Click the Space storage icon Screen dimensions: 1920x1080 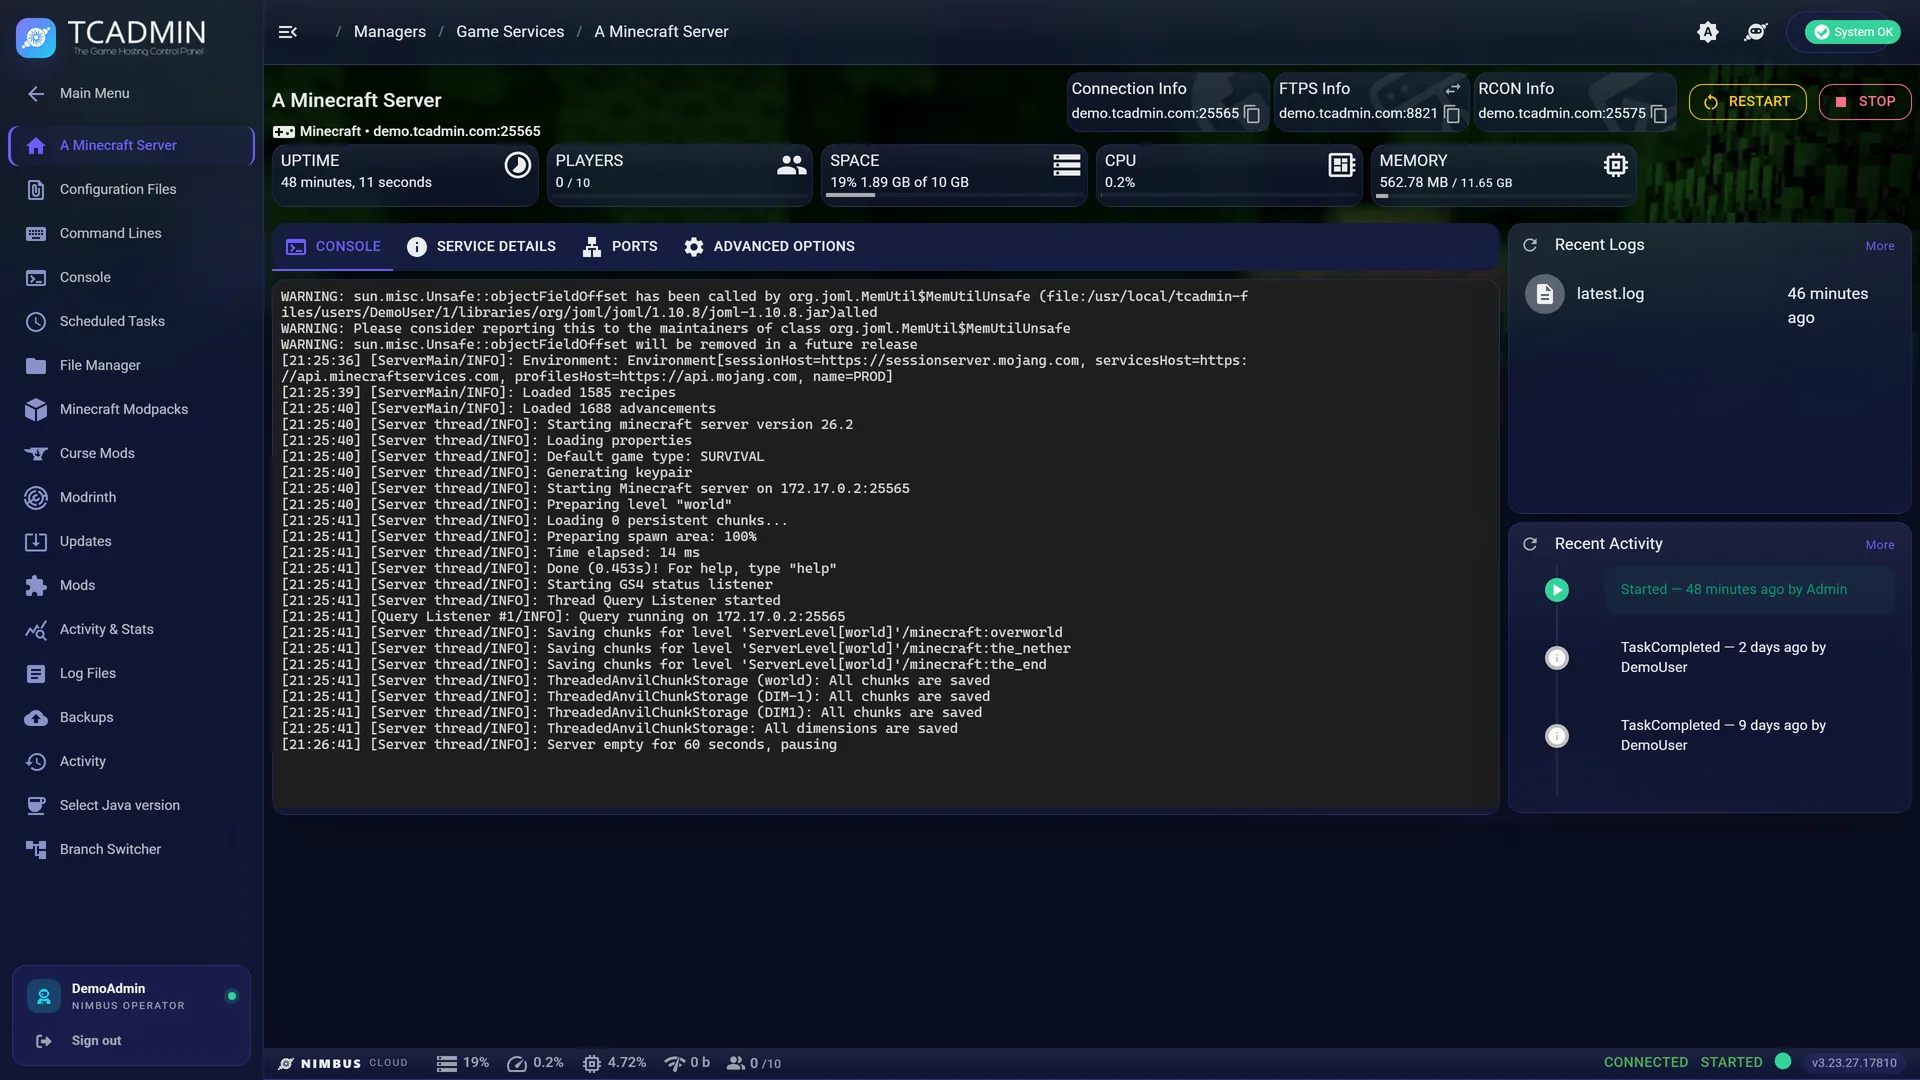pos(1067,165)
